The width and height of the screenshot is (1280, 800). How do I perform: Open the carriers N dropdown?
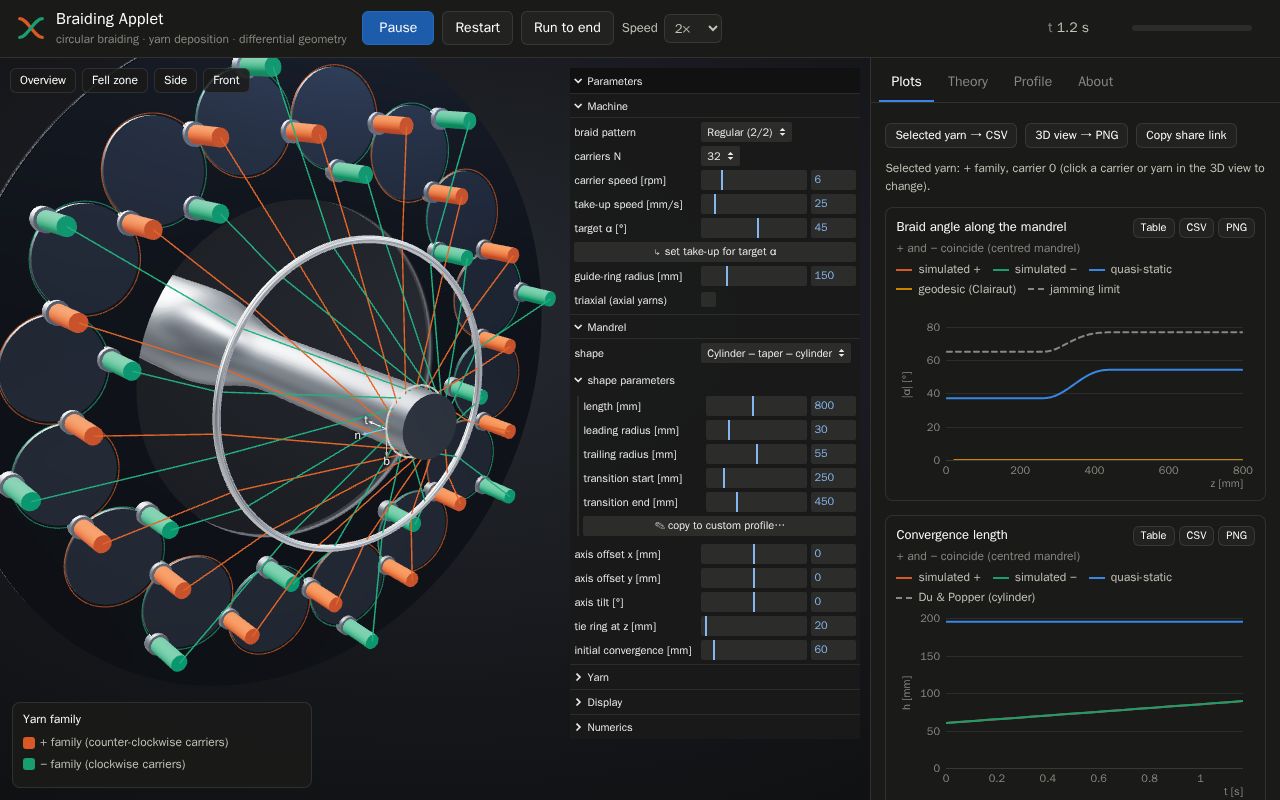(720, 156)
